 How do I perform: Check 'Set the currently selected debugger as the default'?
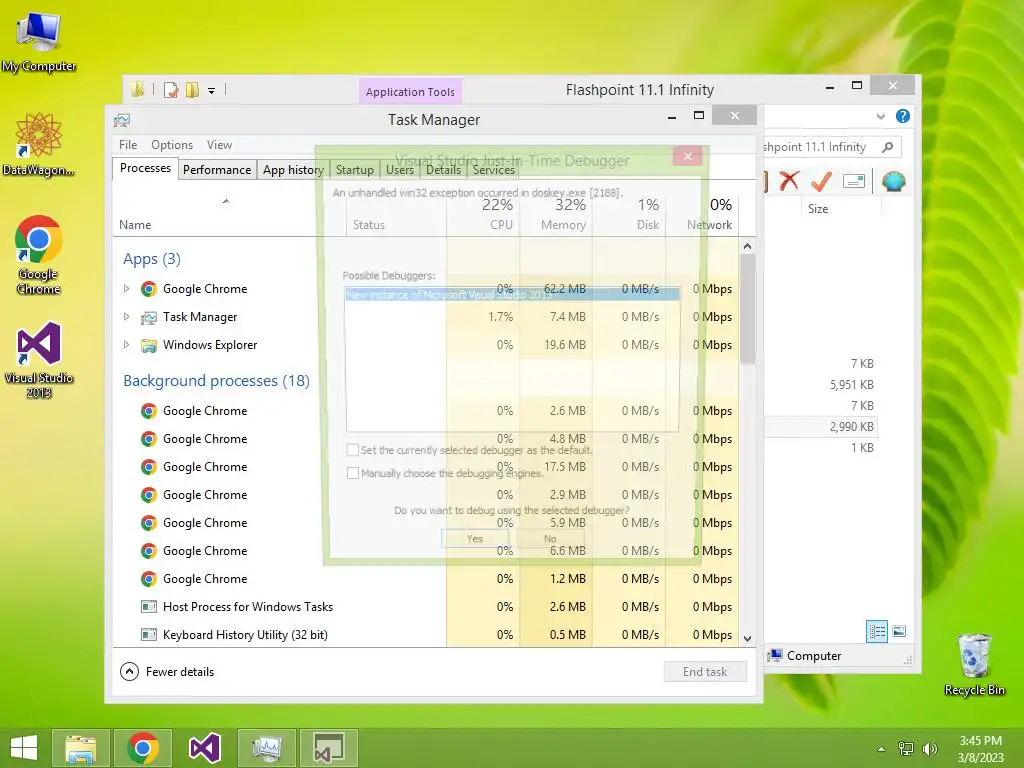tap(353, 450)
